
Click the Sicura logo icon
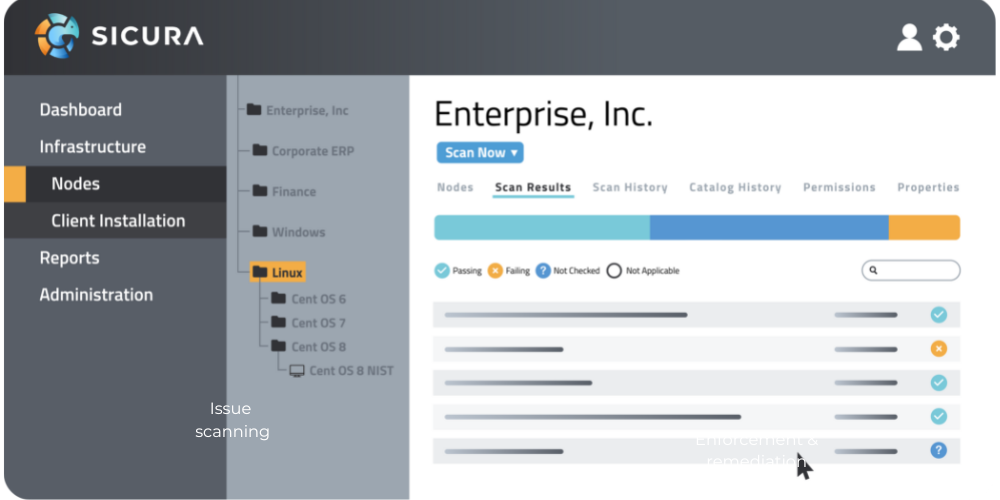[57, 37]
